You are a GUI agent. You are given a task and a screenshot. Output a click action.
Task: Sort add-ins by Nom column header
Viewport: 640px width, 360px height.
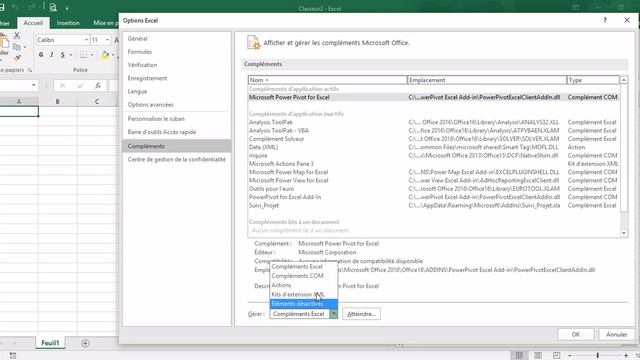pyautogui.click(x=327, y=80)
